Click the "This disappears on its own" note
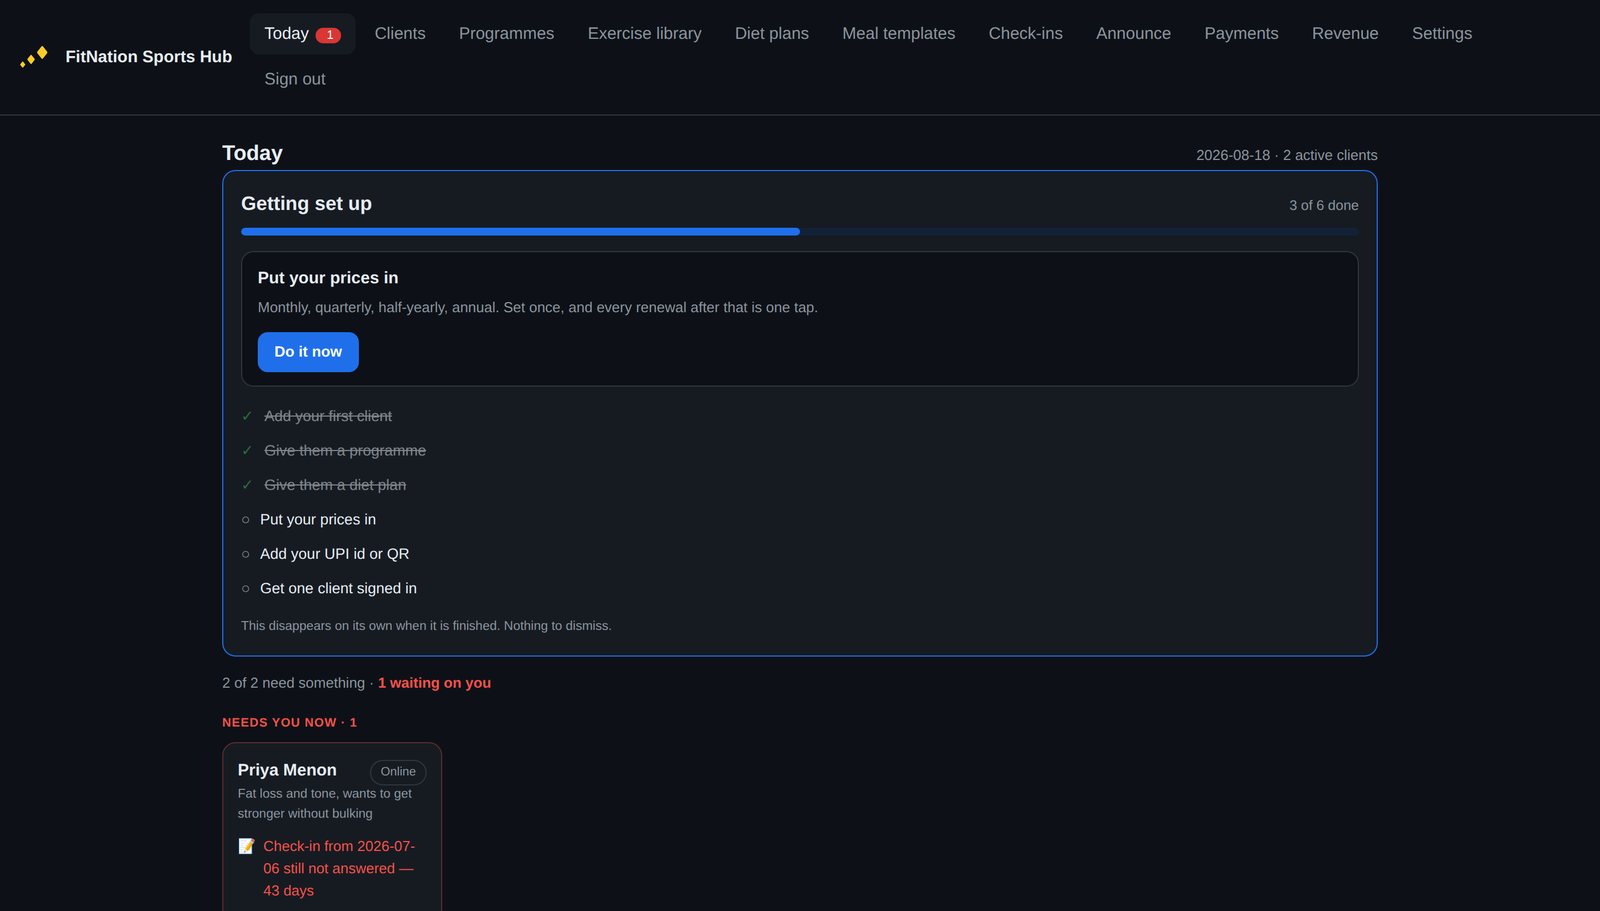 pyautogui.click(x=426, y=626)
